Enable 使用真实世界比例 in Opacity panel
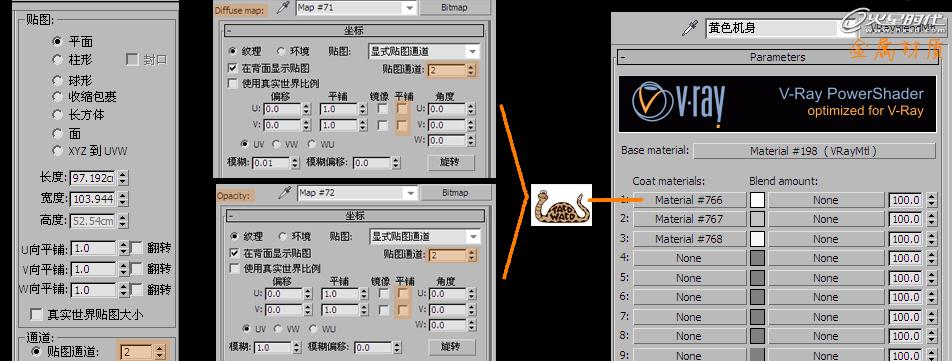The width and height of the screenshot is (952, 361). click(x=234, y=268)
